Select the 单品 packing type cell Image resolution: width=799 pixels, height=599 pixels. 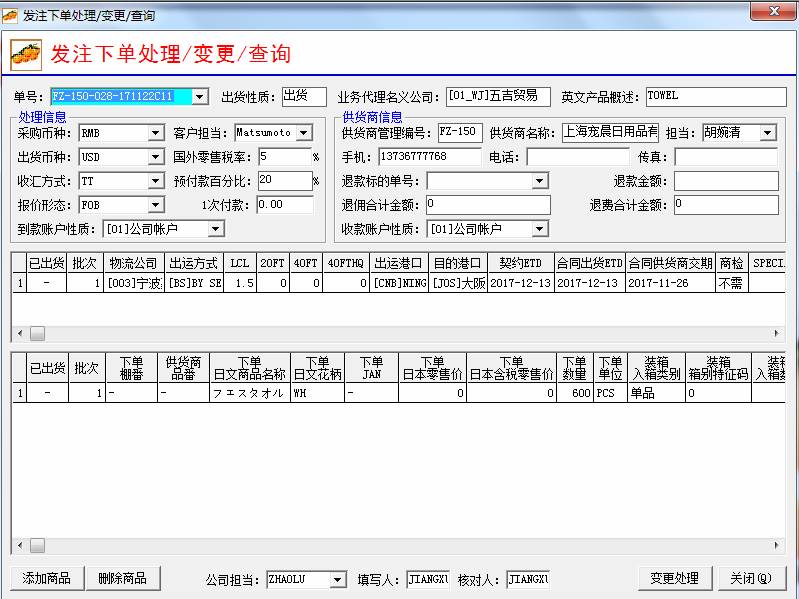657,393
